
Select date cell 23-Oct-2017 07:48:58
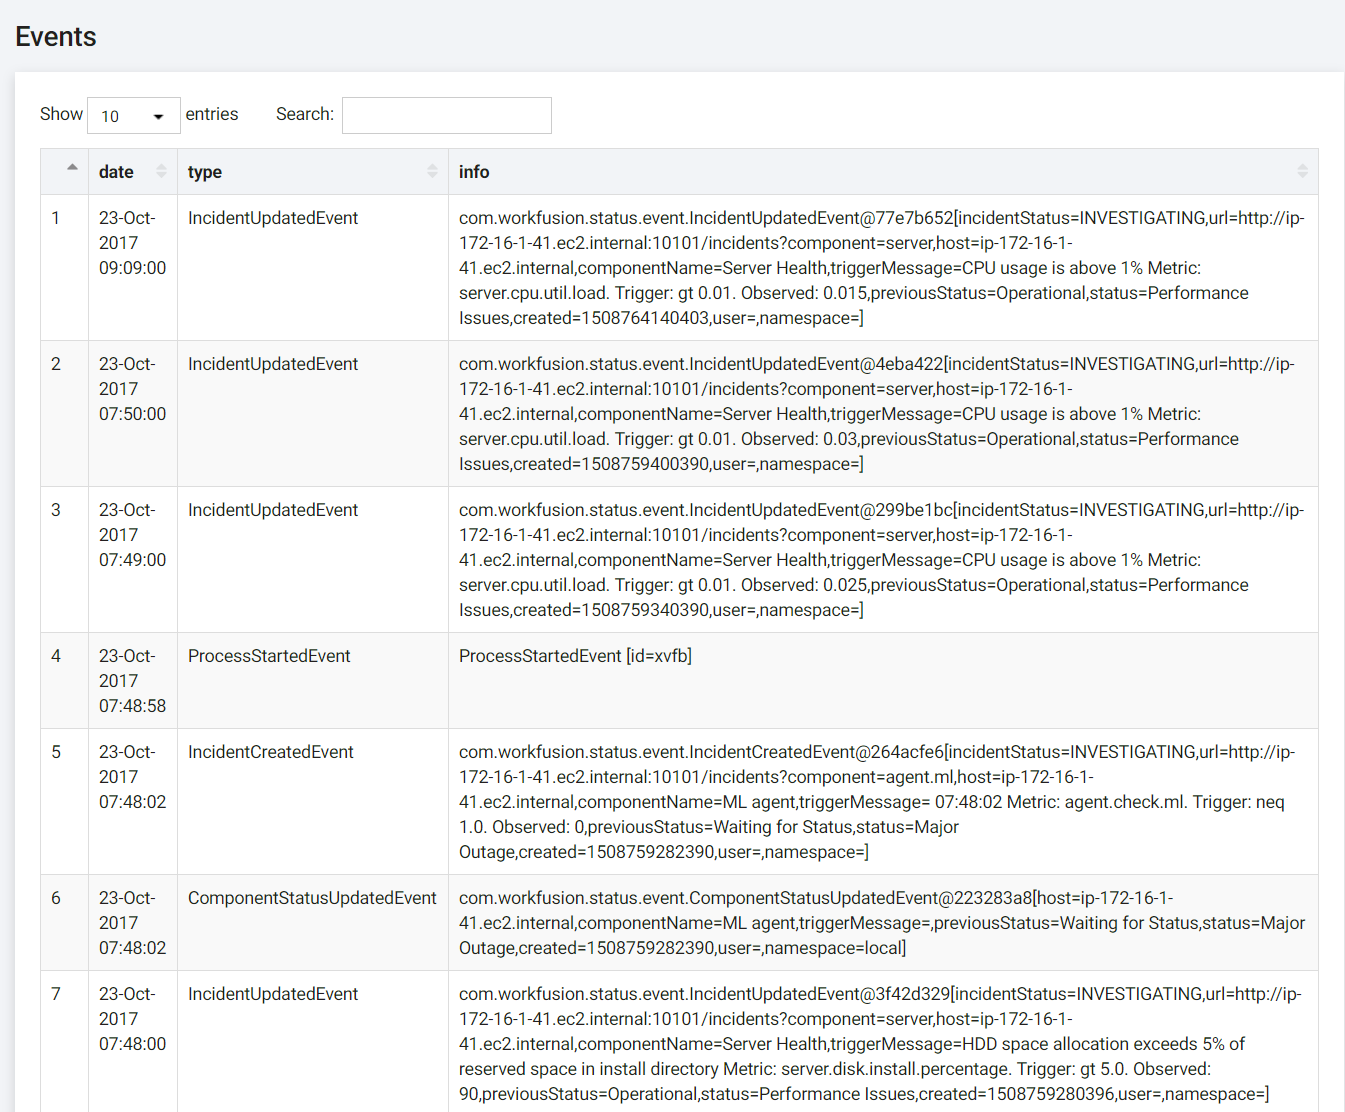132,681
